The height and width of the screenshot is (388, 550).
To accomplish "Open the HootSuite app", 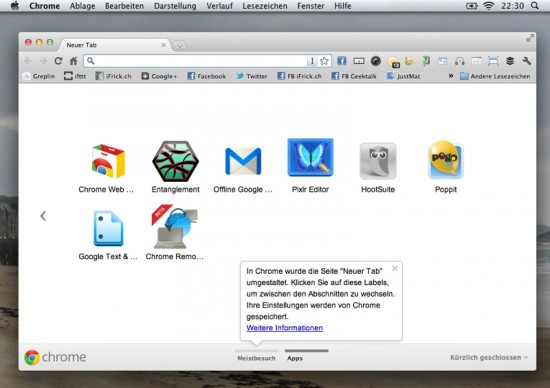I will tap(378, 161).
